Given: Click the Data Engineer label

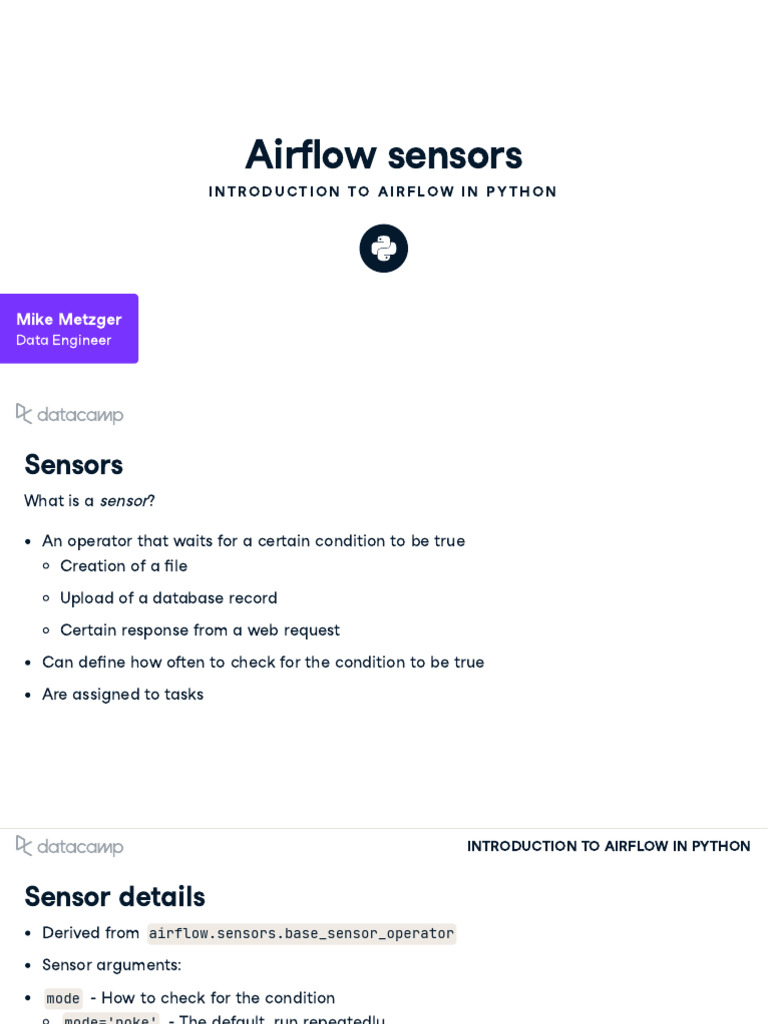Looking at the screenshot, I should tap(63, 340).
